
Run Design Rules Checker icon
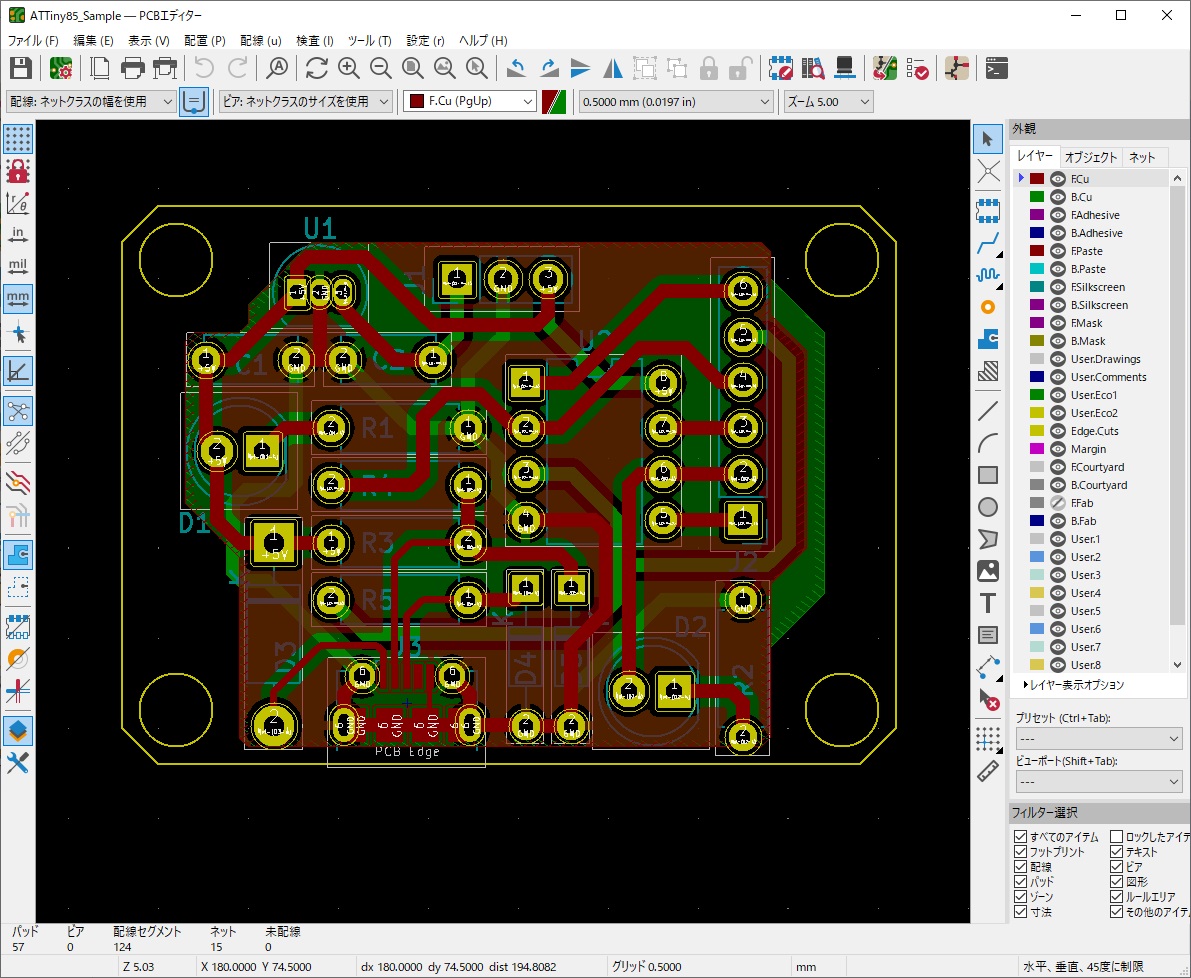pos(917,68)
